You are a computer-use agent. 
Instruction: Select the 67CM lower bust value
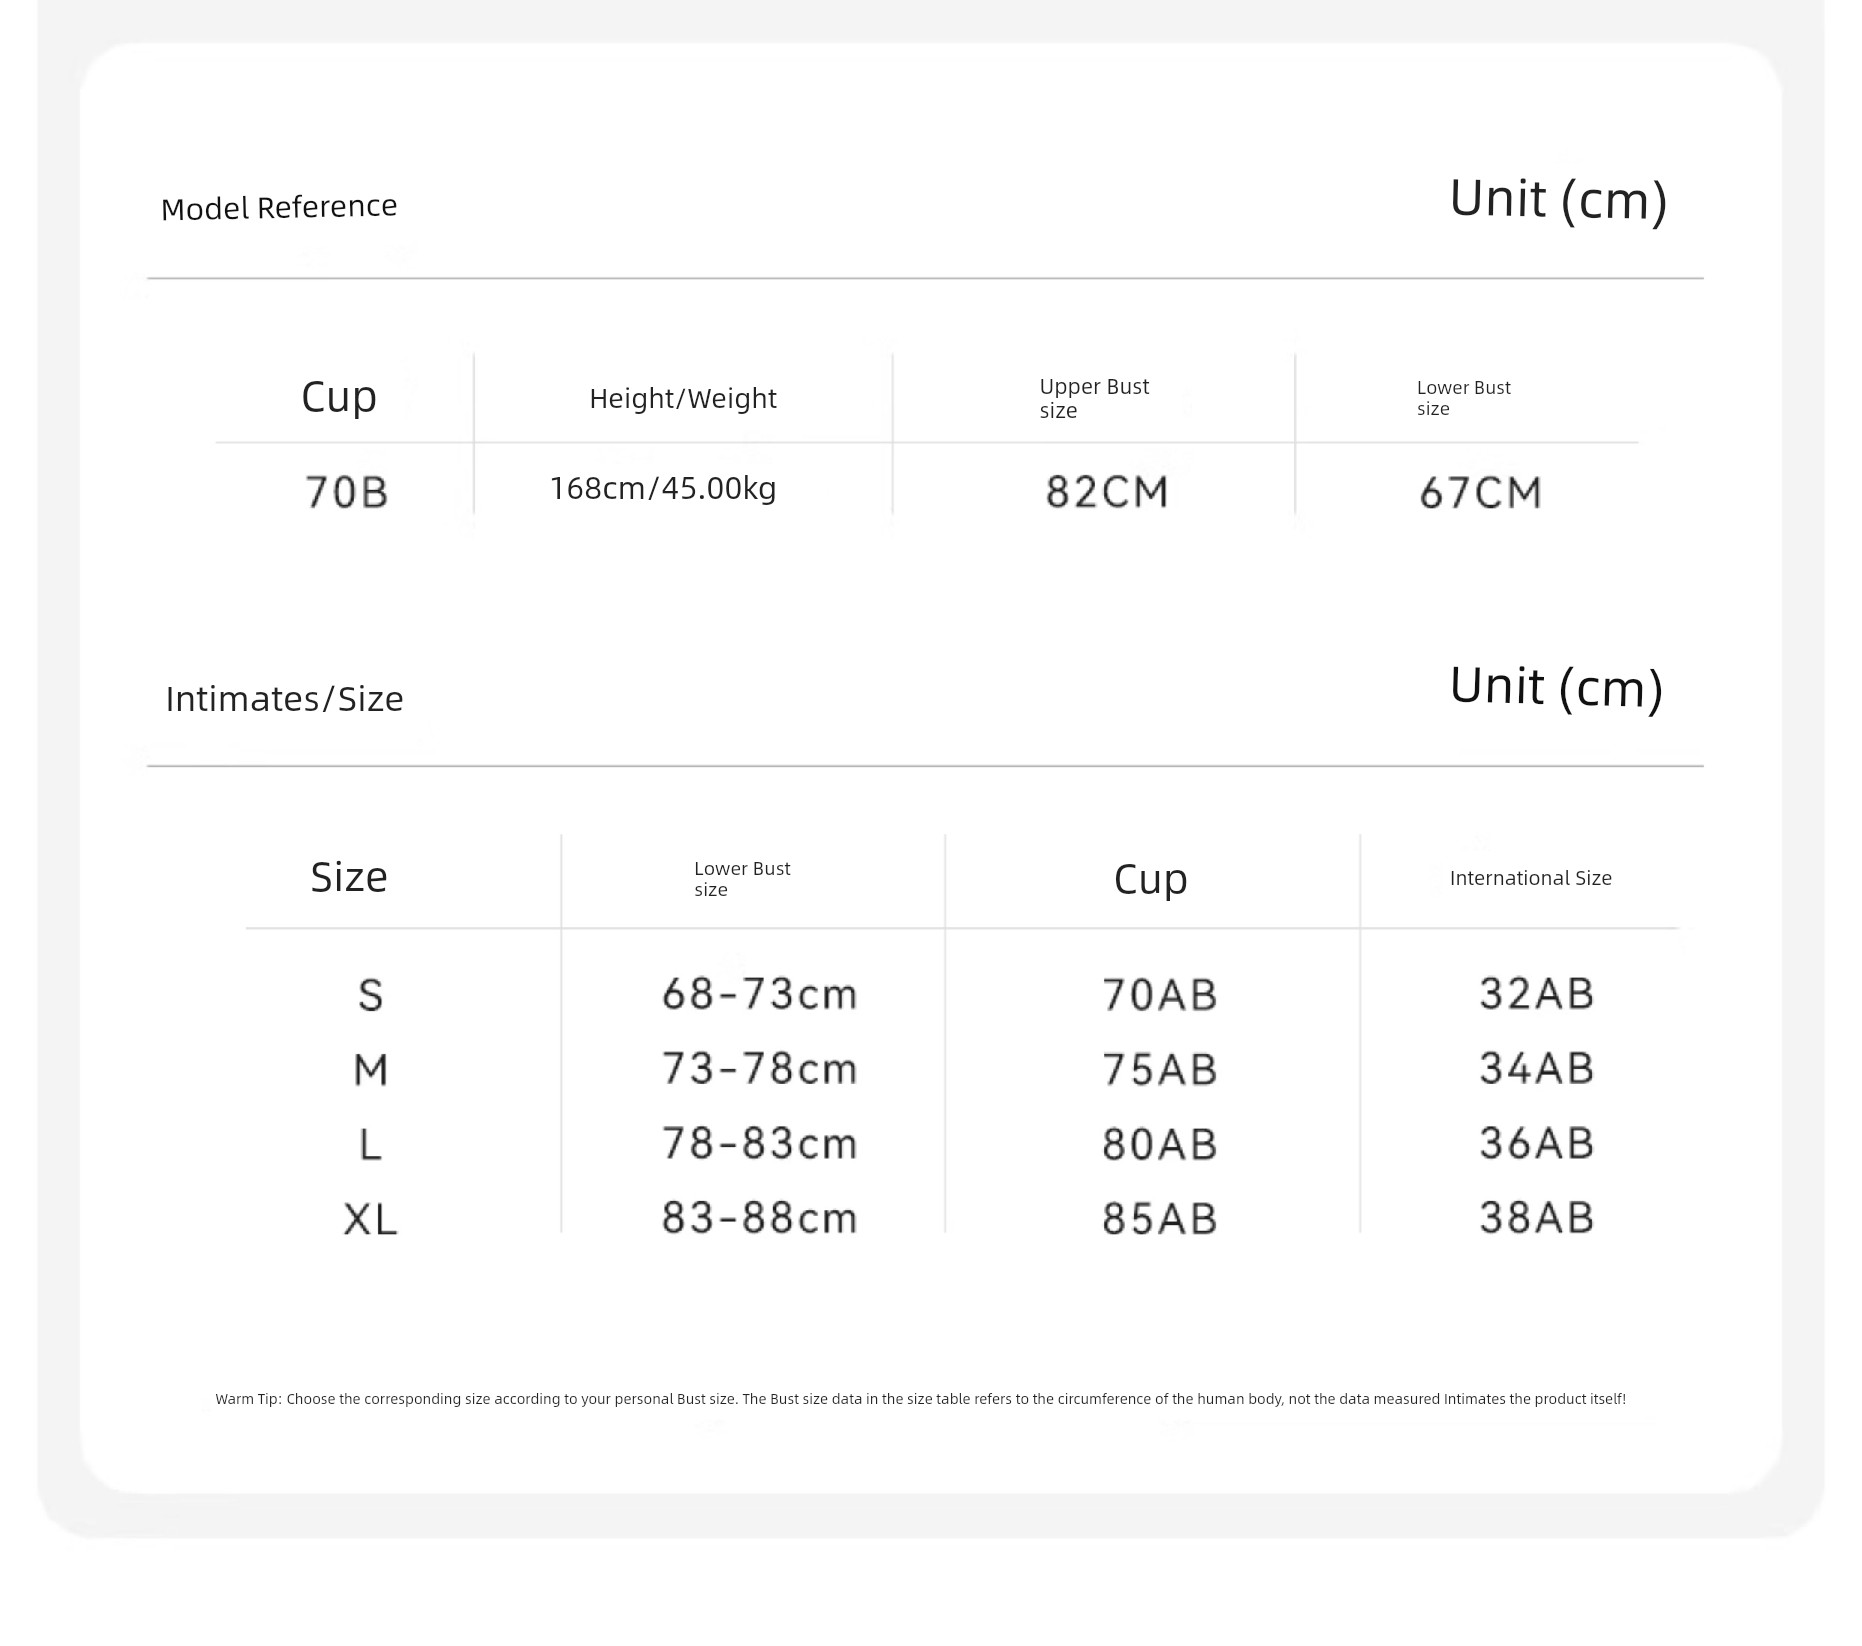coord(1480,493)
